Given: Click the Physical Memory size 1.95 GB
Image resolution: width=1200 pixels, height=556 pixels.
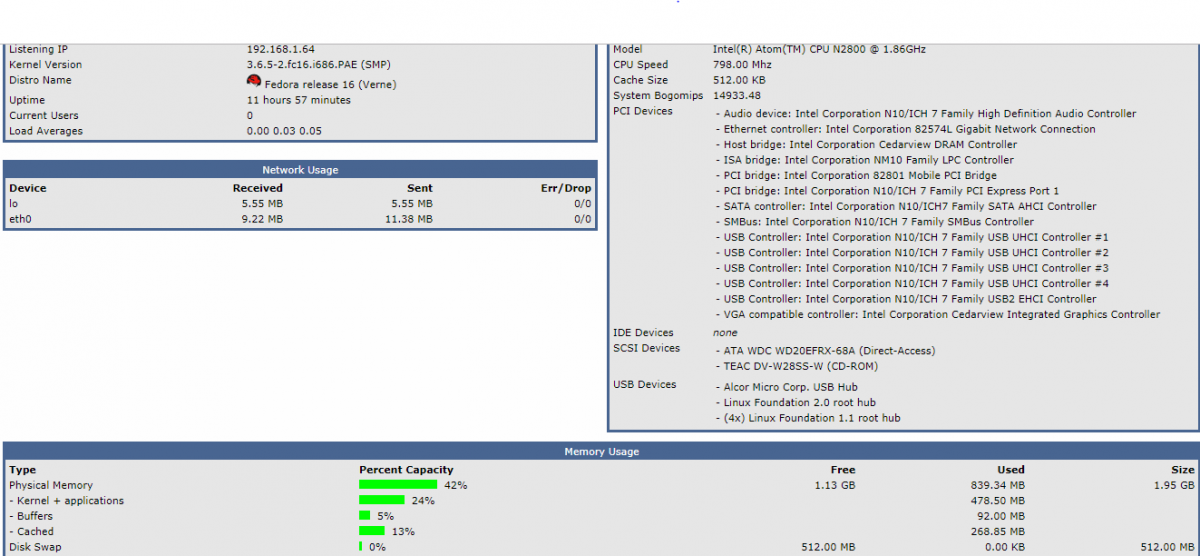Looking at the screenshot, I should pos(1173,485).
